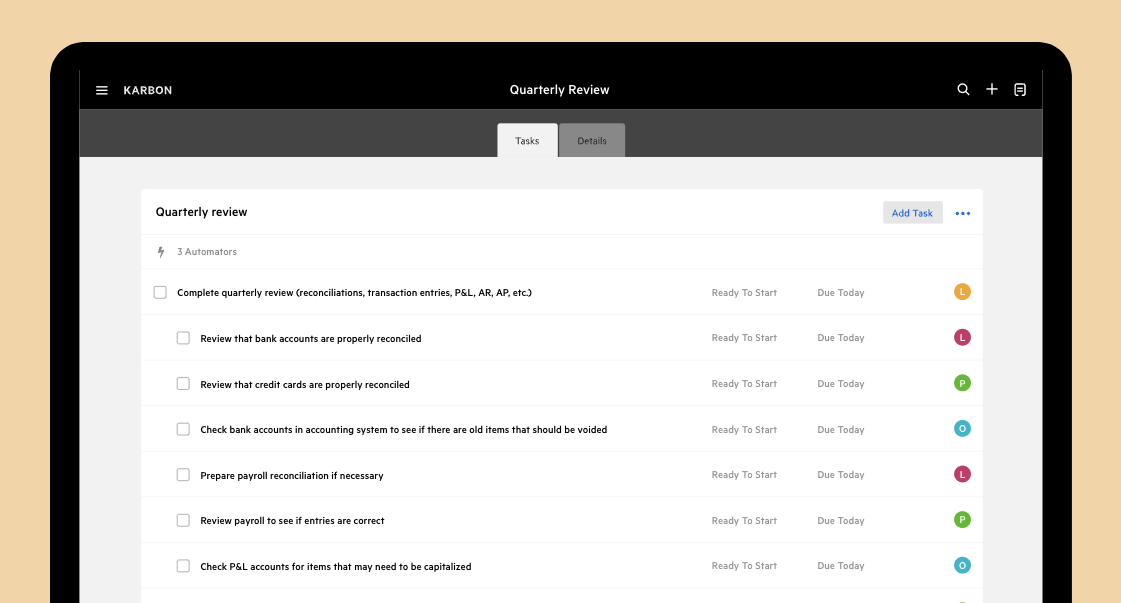The image size is (1121, 603).
Task: Switch to the Tasks tab
Action: 527,140
